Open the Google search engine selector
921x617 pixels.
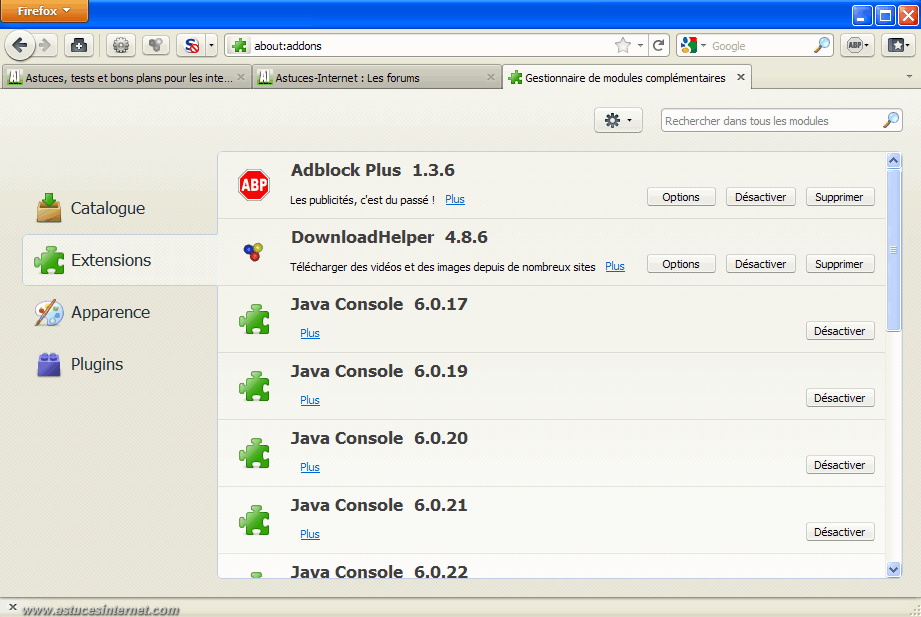tap(693, 45)
